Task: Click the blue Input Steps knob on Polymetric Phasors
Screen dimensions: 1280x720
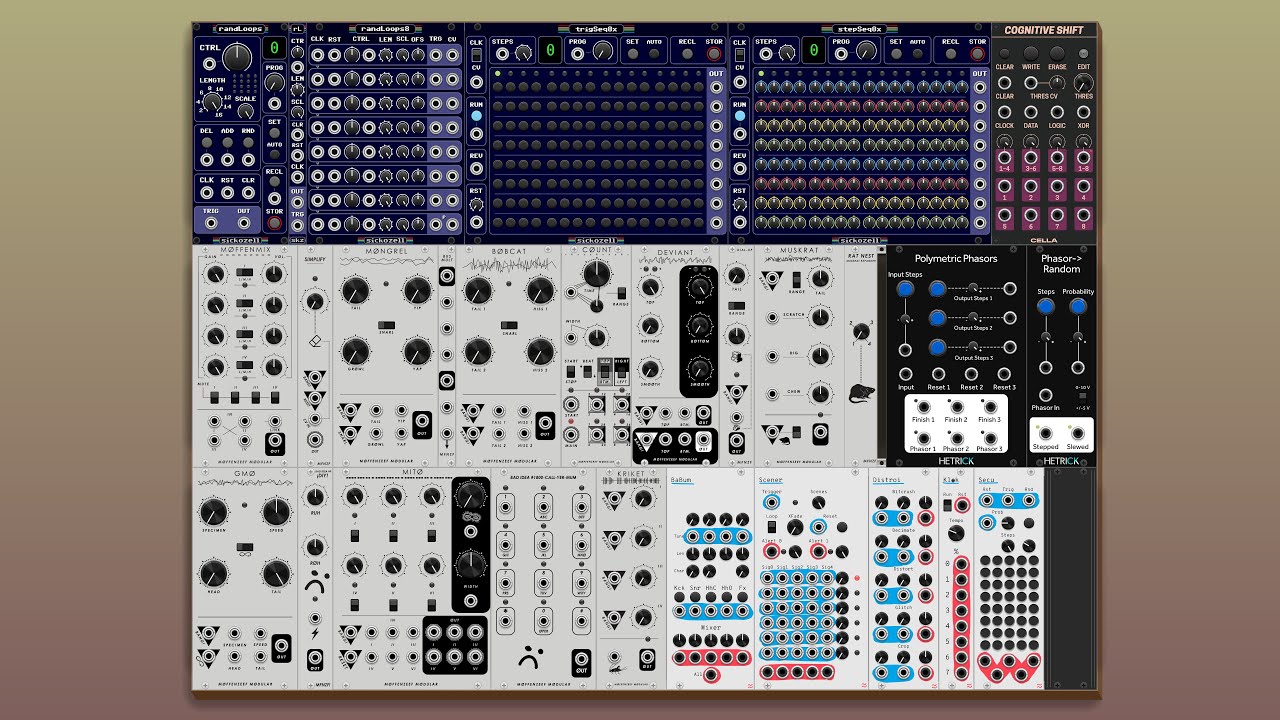Action: (x=905, y=289)
